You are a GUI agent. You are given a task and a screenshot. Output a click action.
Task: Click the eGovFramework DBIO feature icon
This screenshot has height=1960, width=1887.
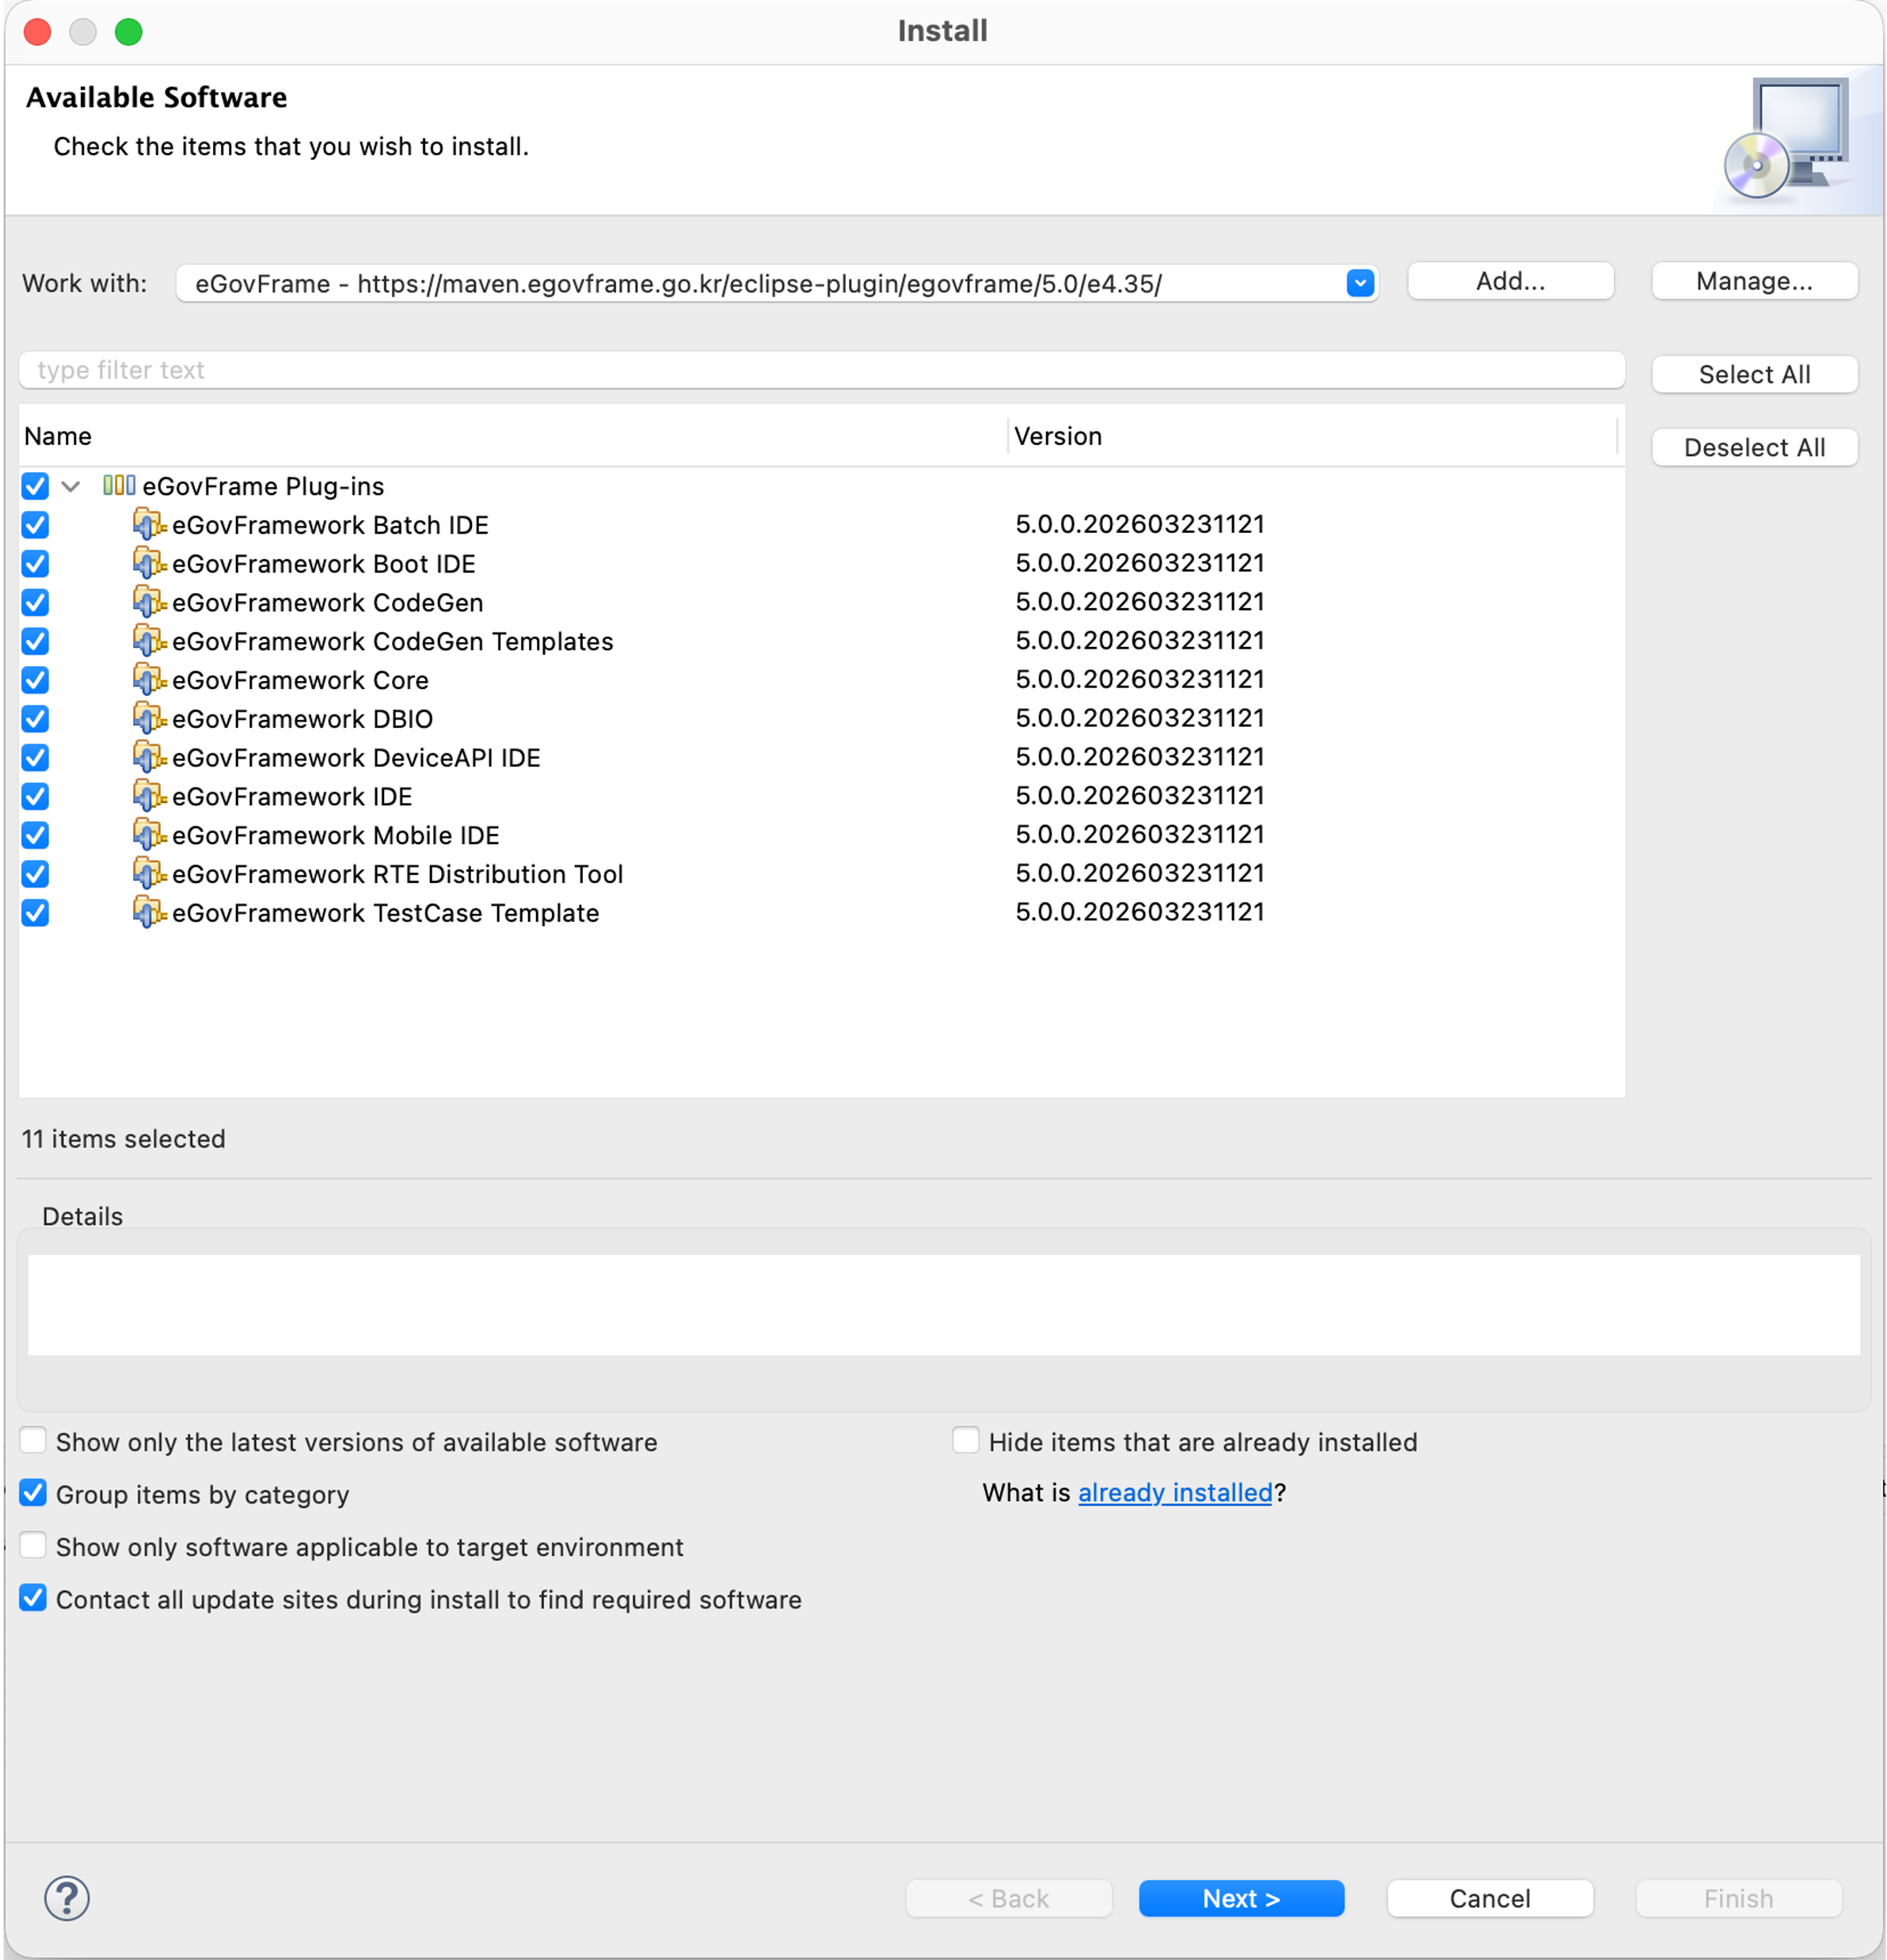click(x=148, y=718)
